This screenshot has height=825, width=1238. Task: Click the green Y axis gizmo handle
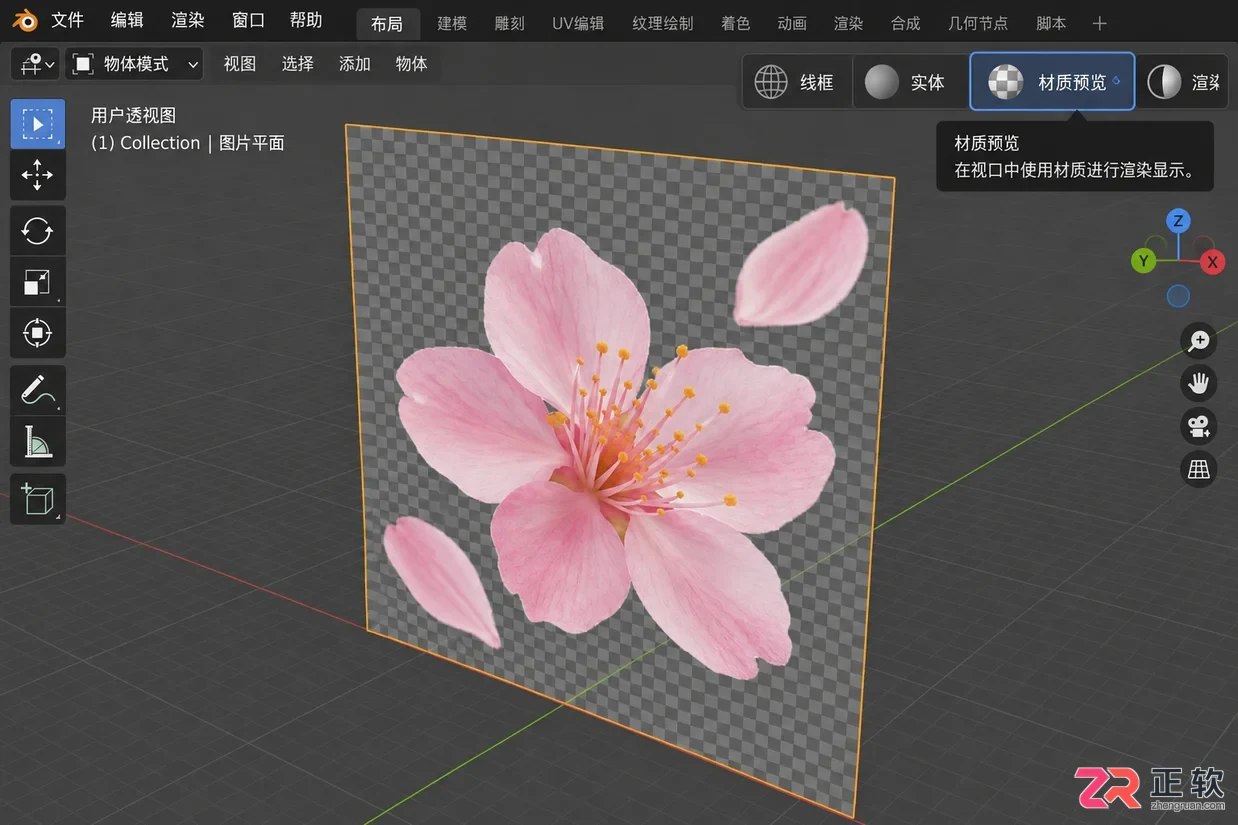(1143, 261)
